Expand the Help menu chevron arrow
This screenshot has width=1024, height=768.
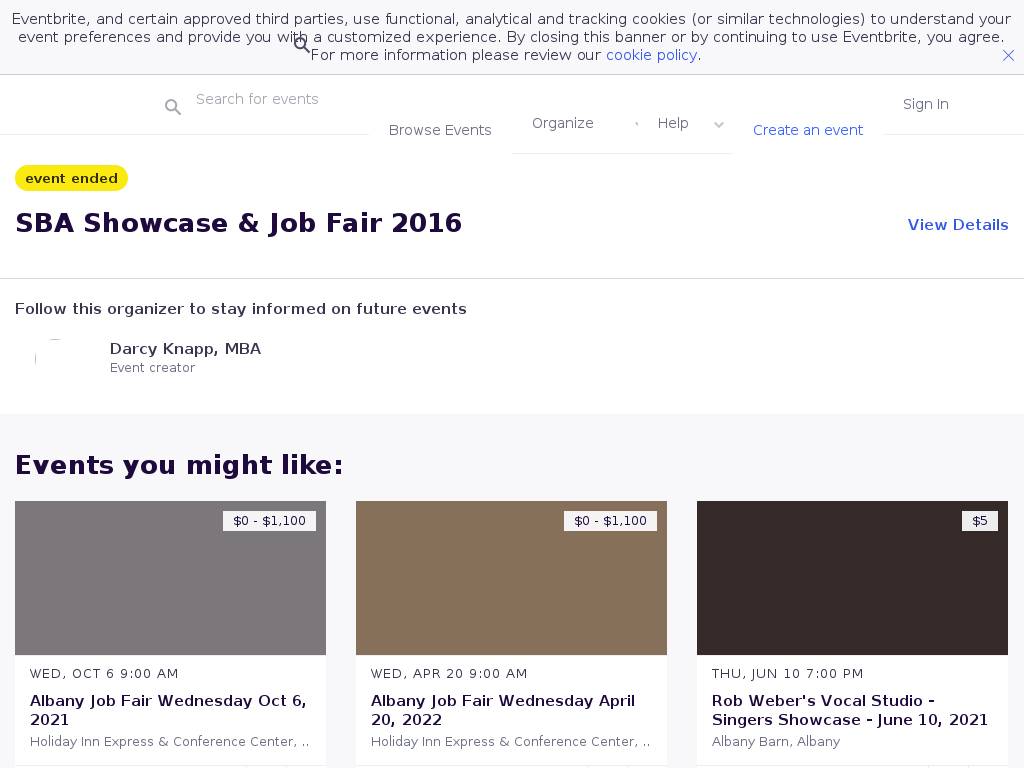click(x=718, y=125)
